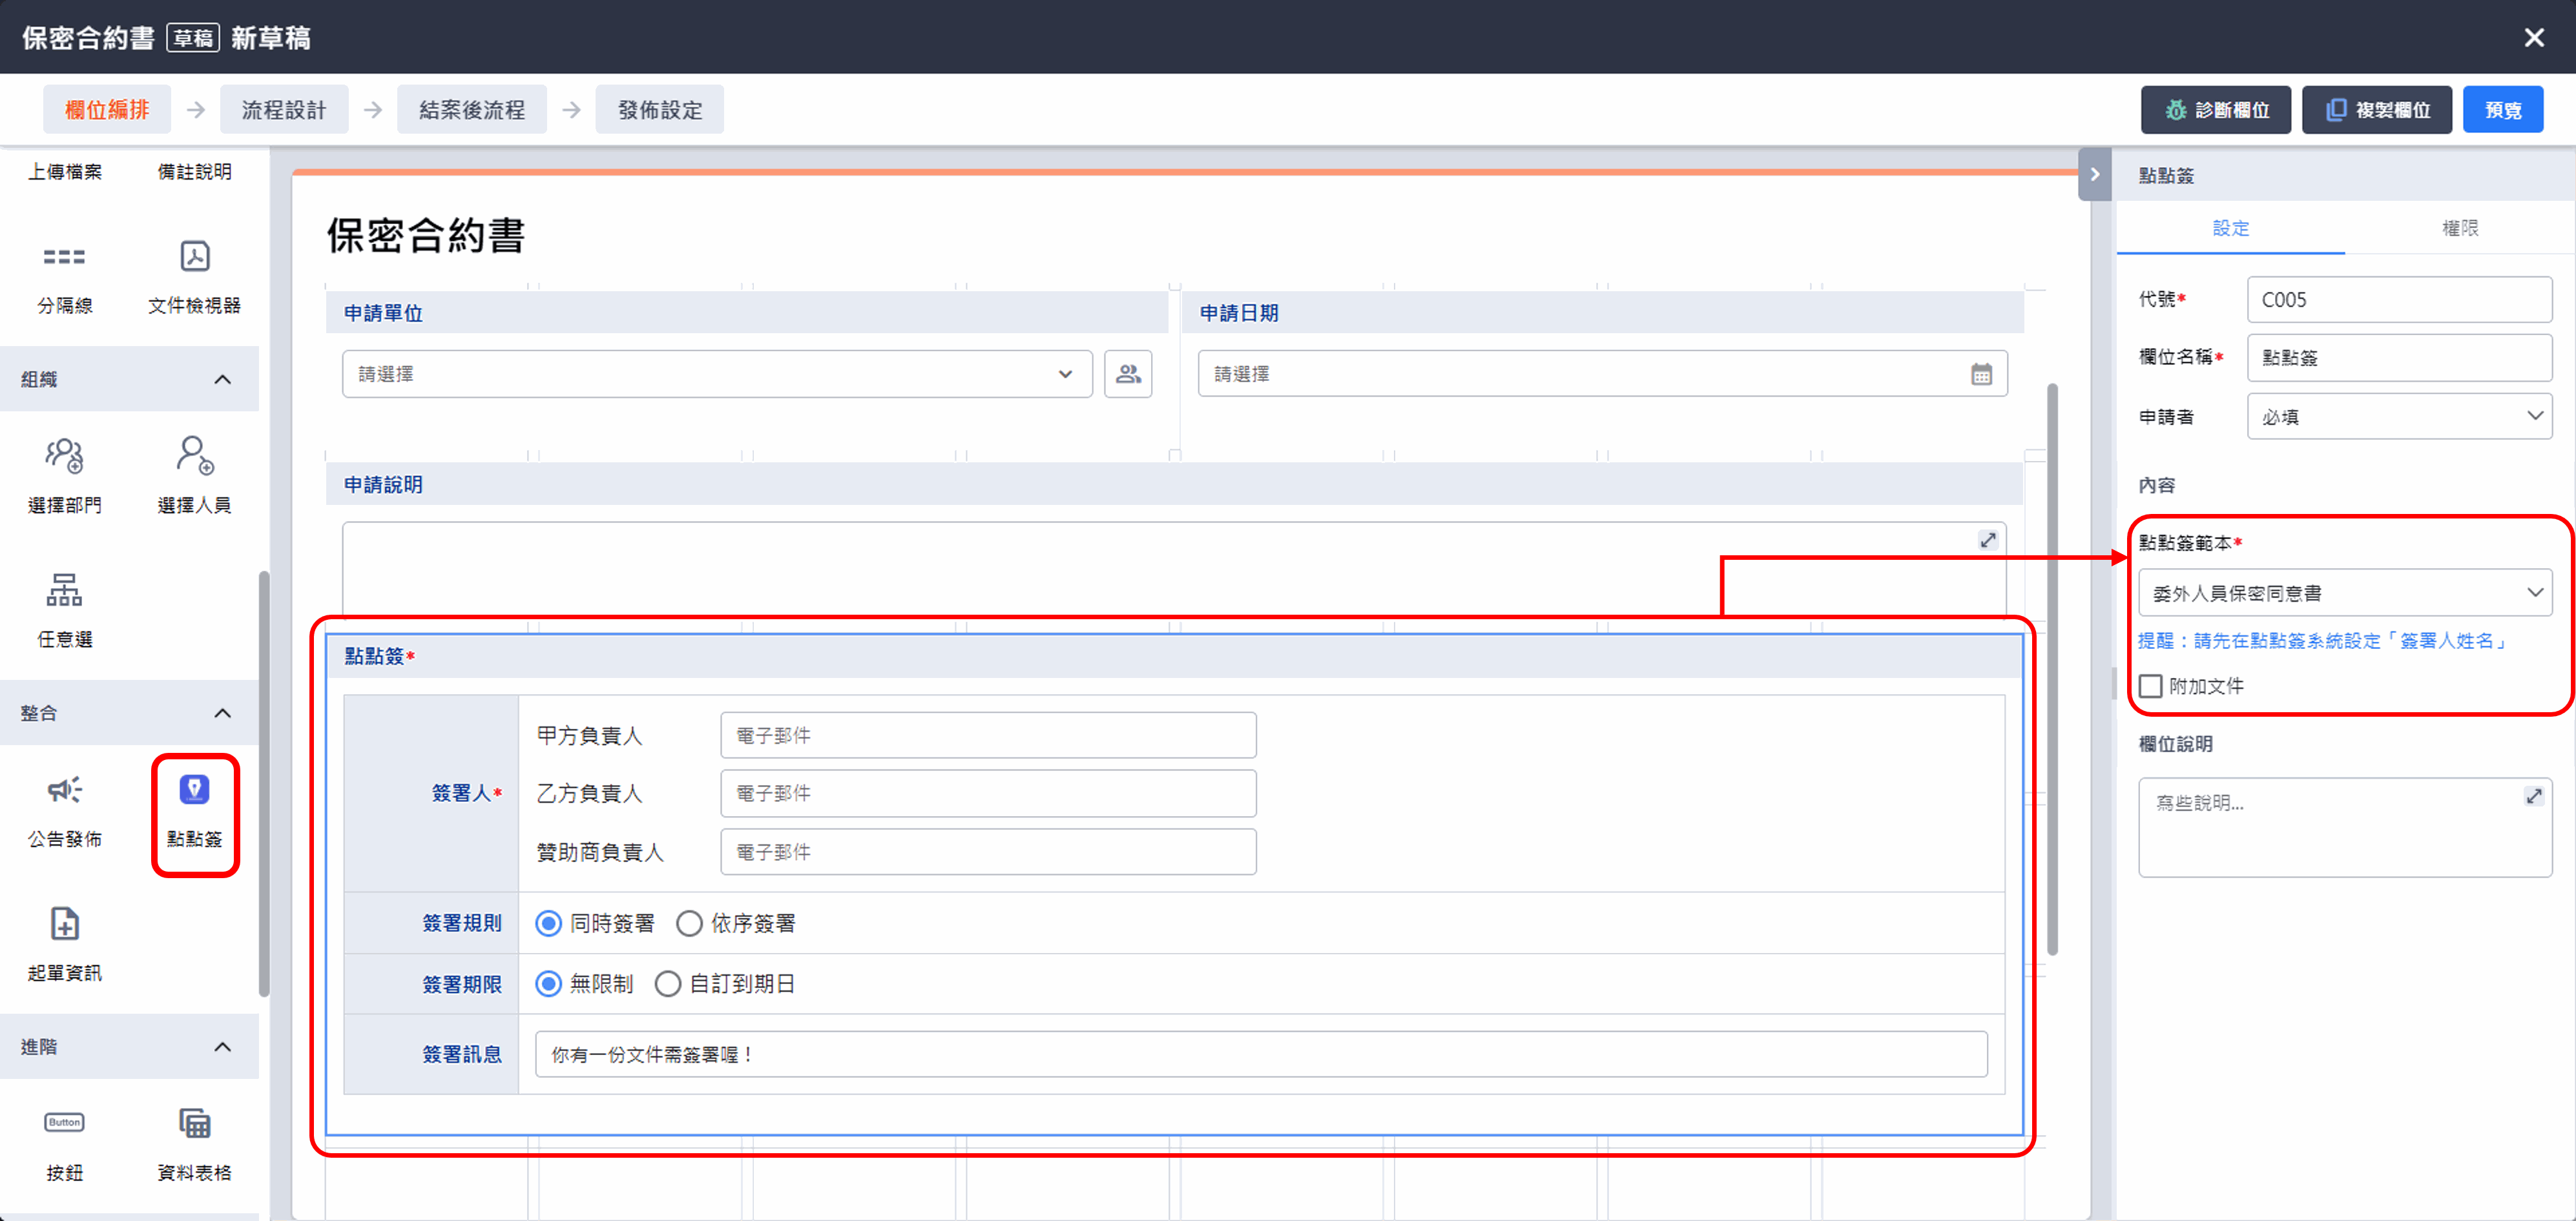The image size is (2576, 1221).
Task: Choose the 選擇部門 component icon
Action: (64, 456)
